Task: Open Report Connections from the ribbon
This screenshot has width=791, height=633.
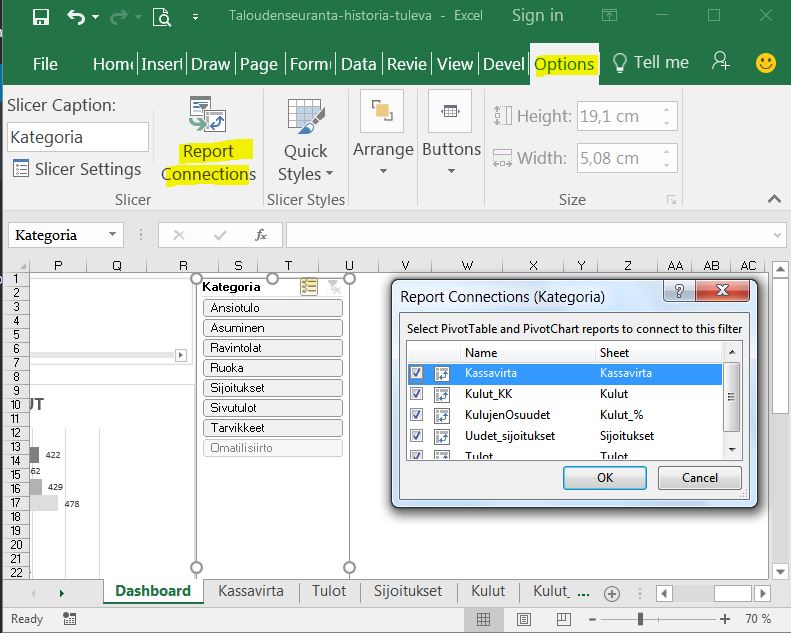Action: click(x=208, y=140)
